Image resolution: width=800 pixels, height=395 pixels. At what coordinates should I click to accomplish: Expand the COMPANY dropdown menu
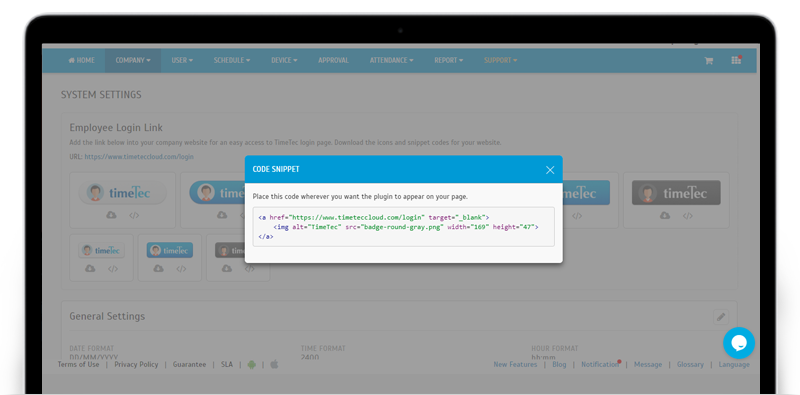[x=133, y=60]
